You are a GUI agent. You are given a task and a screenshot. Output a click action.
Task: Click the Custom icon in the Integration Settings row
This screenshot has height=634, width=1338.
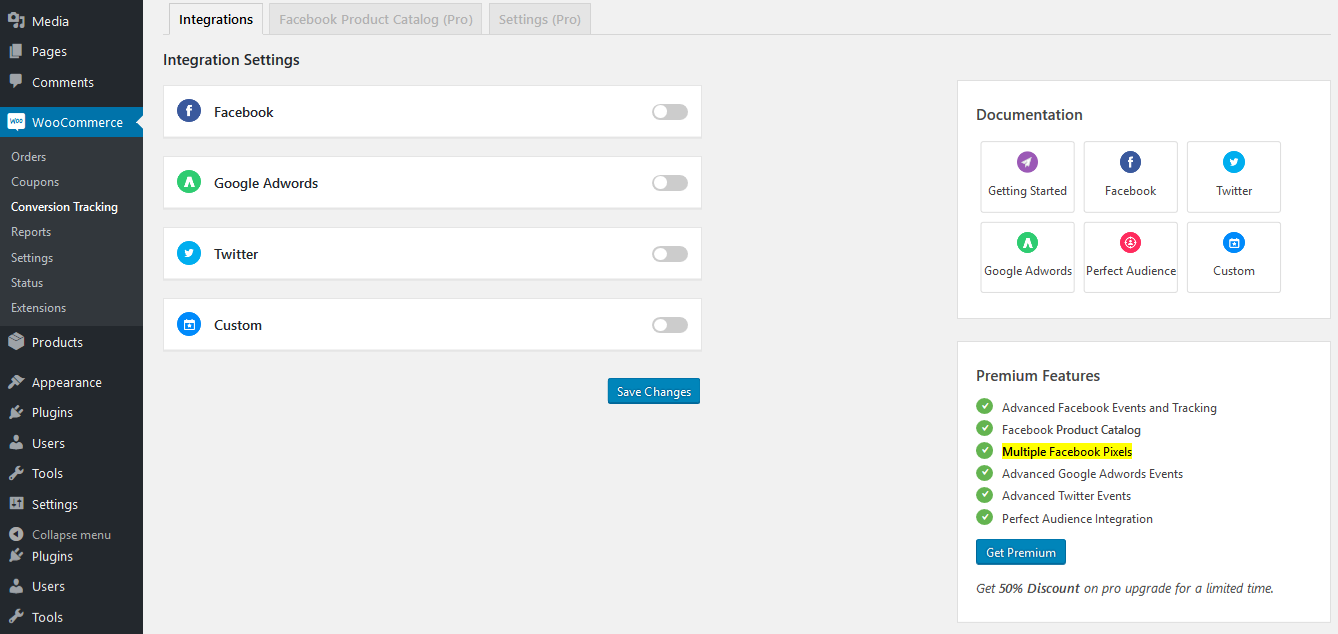[189, 324]
